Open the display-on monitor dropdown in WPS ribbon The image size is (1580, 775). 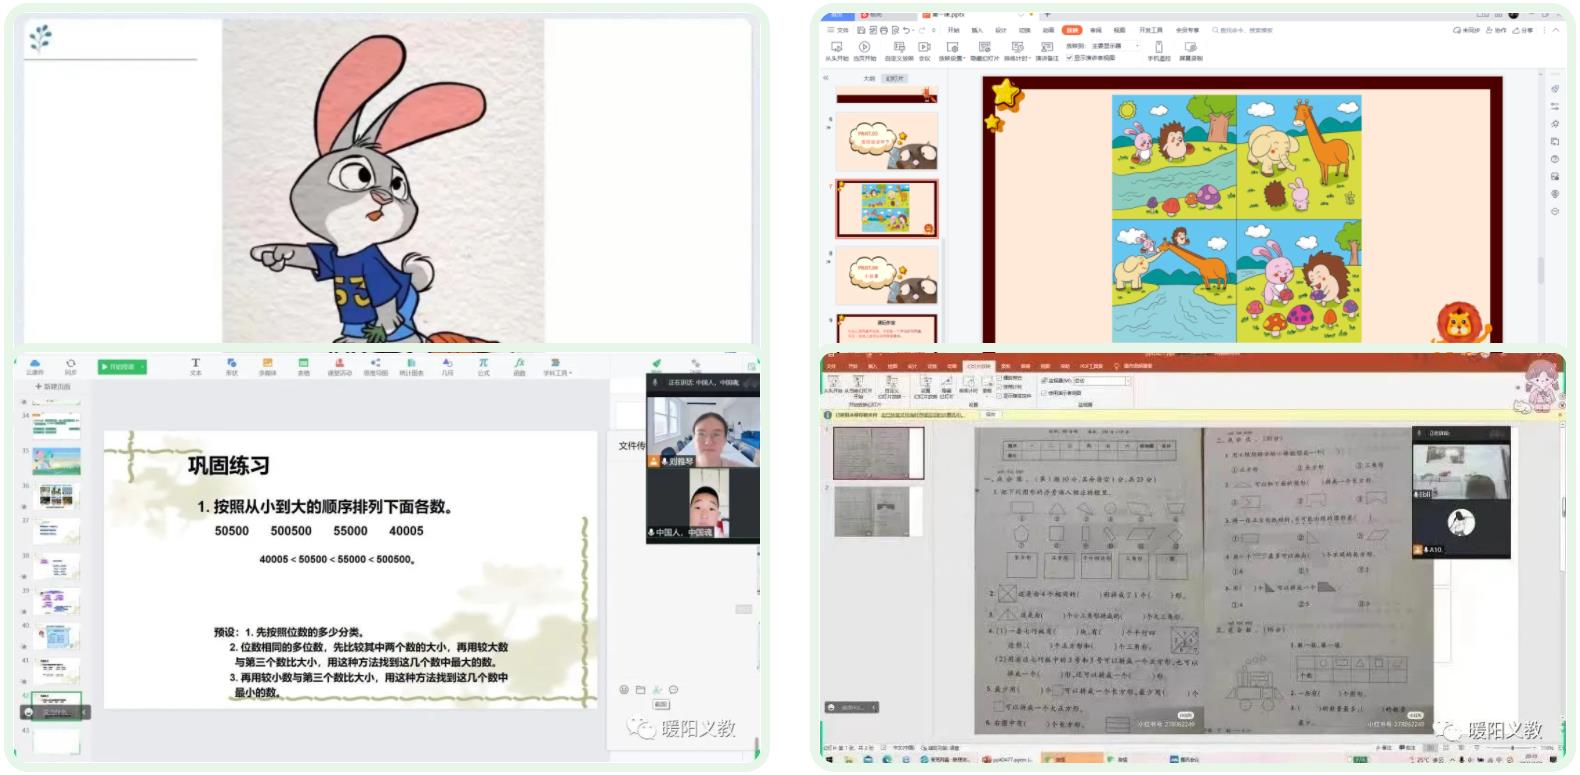click(x=1136, y=46)
